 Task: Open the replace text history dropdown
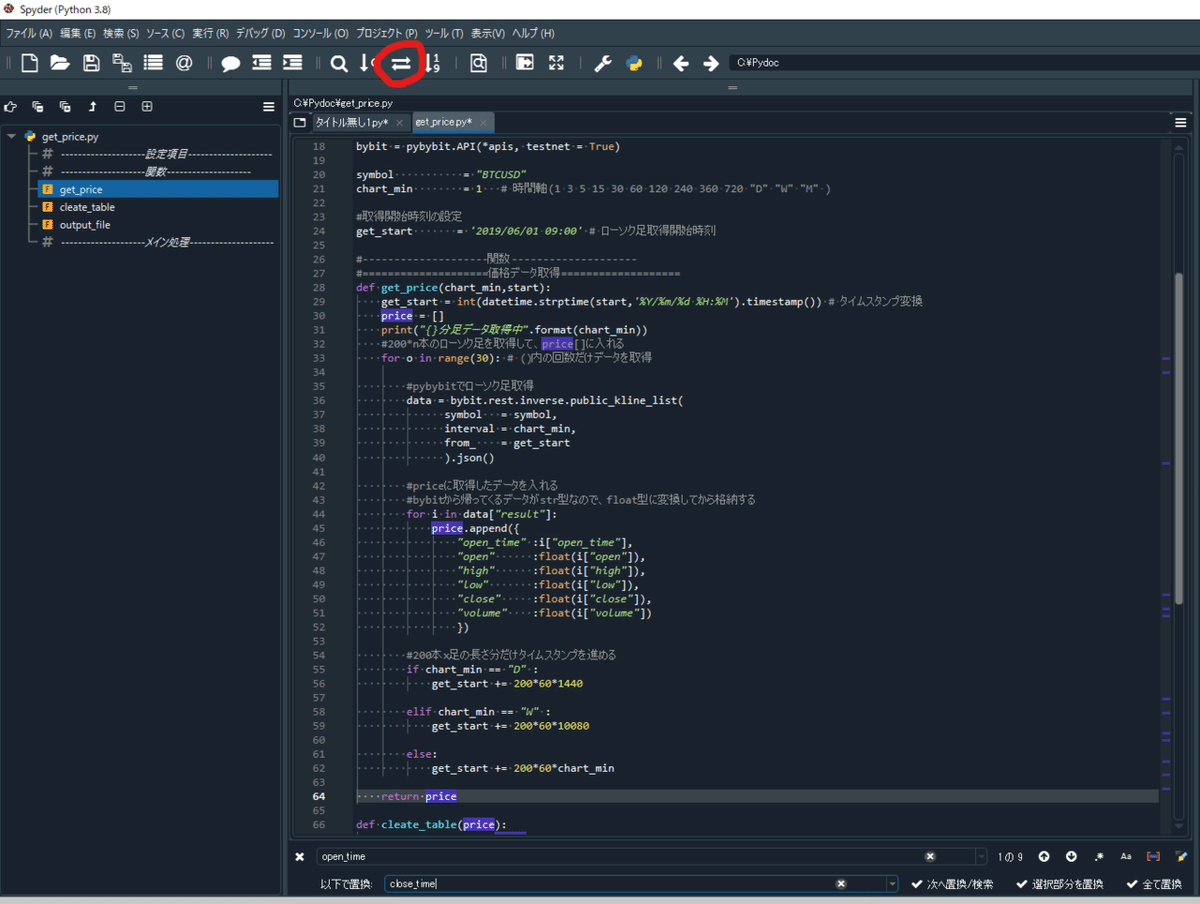892,884
